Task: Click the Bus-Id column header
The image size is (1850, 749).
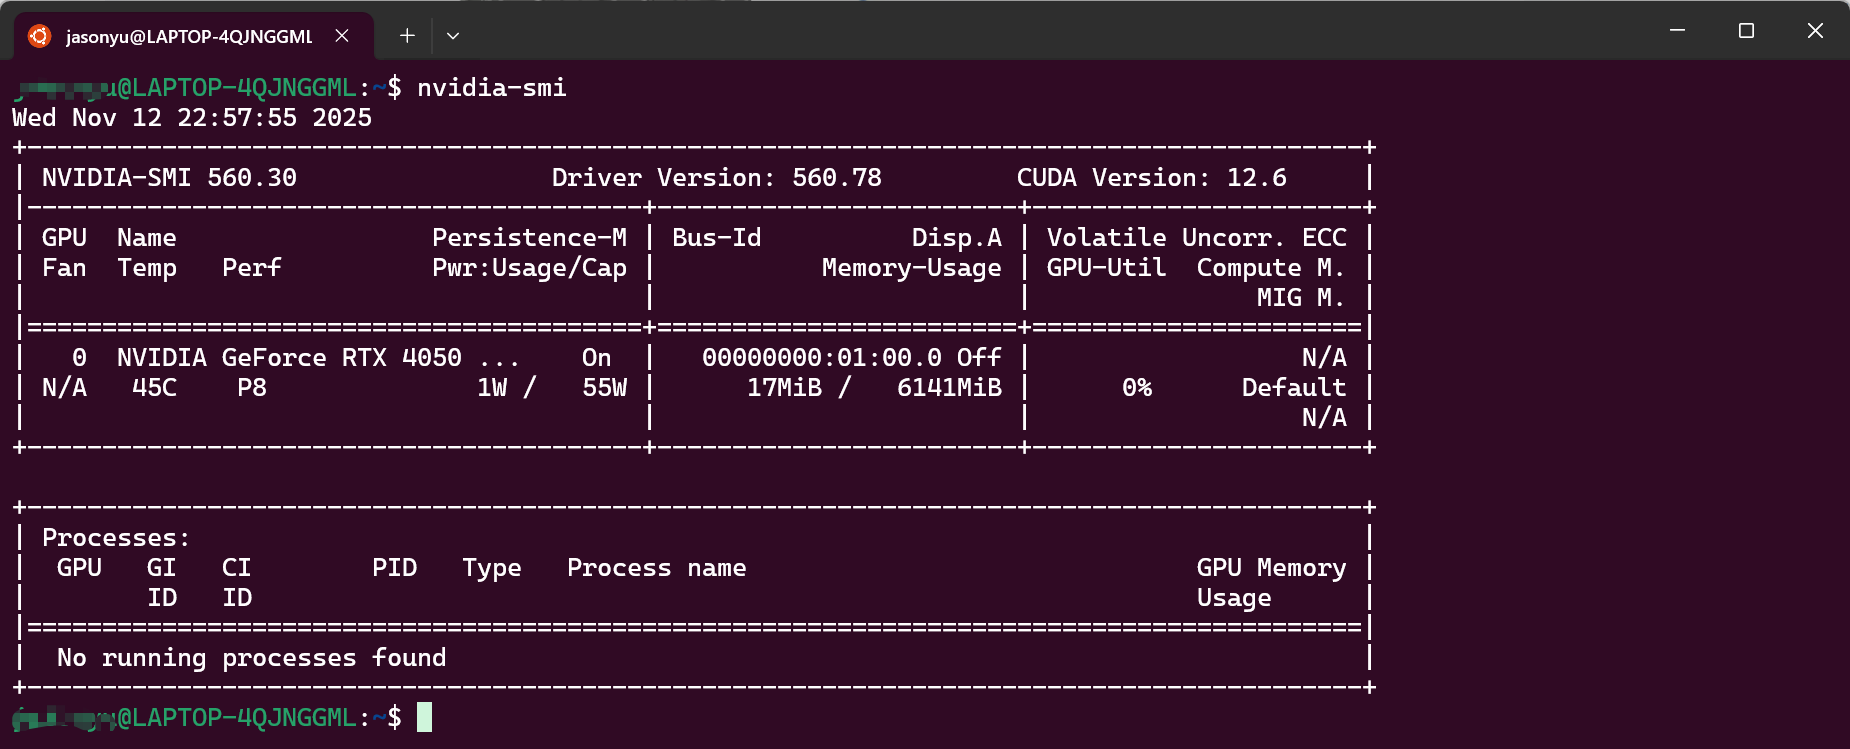Action: coord(717,238)
